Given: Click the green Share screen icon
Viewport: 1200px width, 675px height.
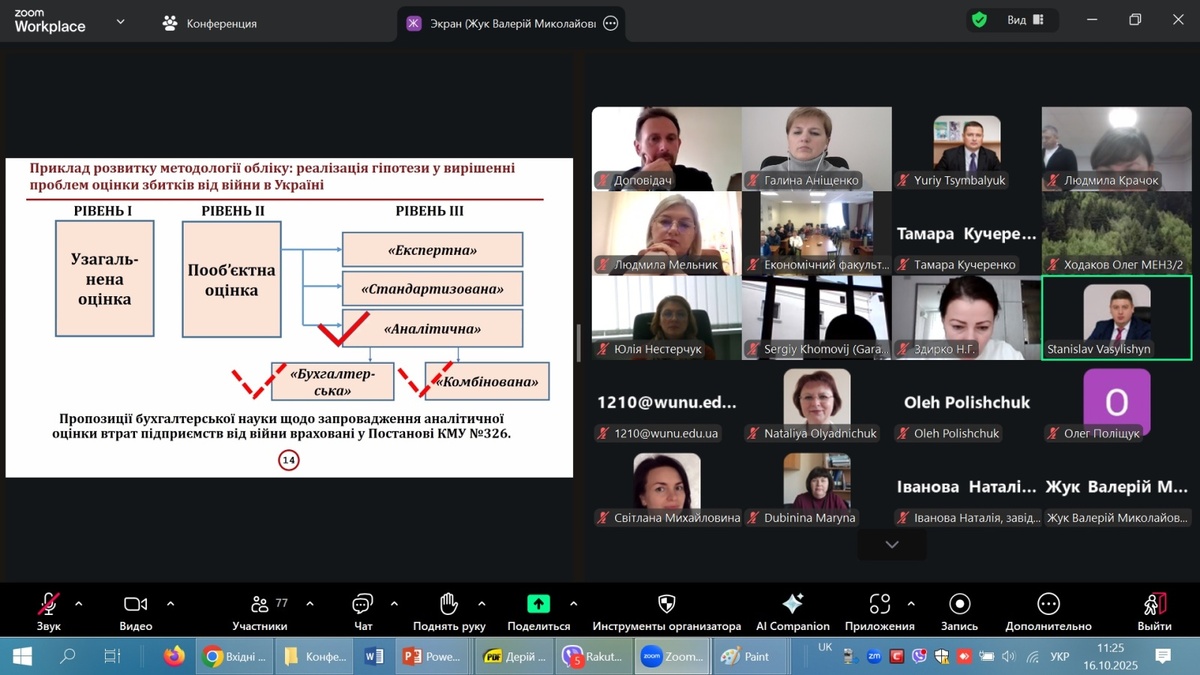Looking at the screenshot, I should click(538, 604).
